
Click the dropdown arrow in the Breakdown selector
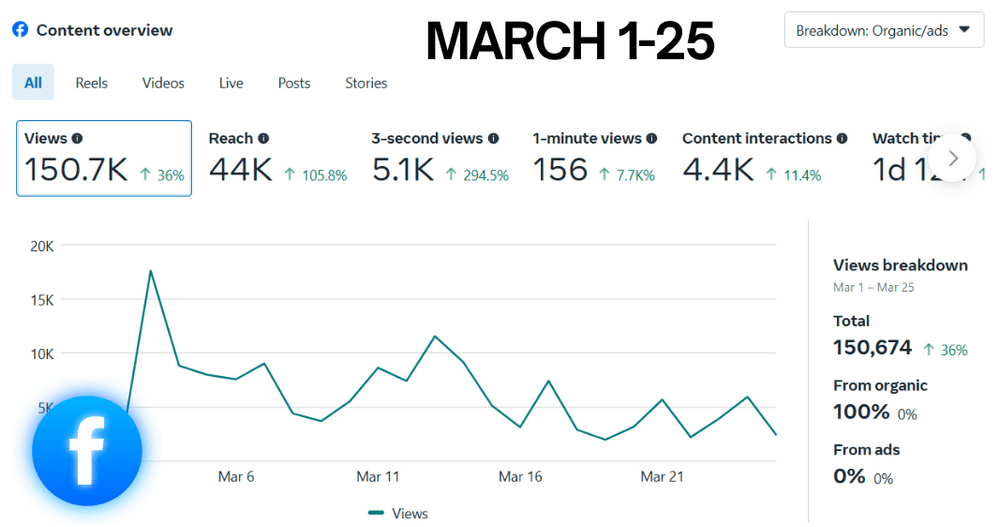pos(965,29)
